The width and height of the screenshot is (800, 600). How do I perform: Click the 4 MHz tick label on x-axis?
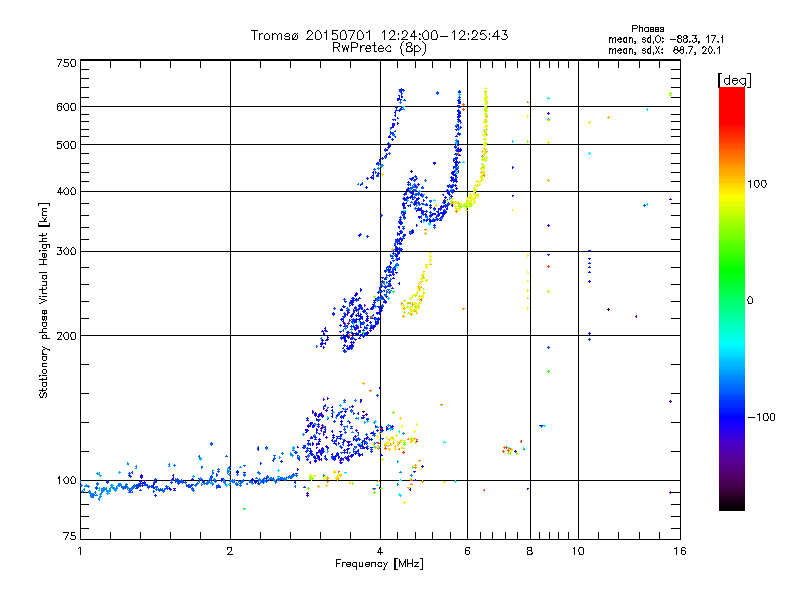coord(380,551)
